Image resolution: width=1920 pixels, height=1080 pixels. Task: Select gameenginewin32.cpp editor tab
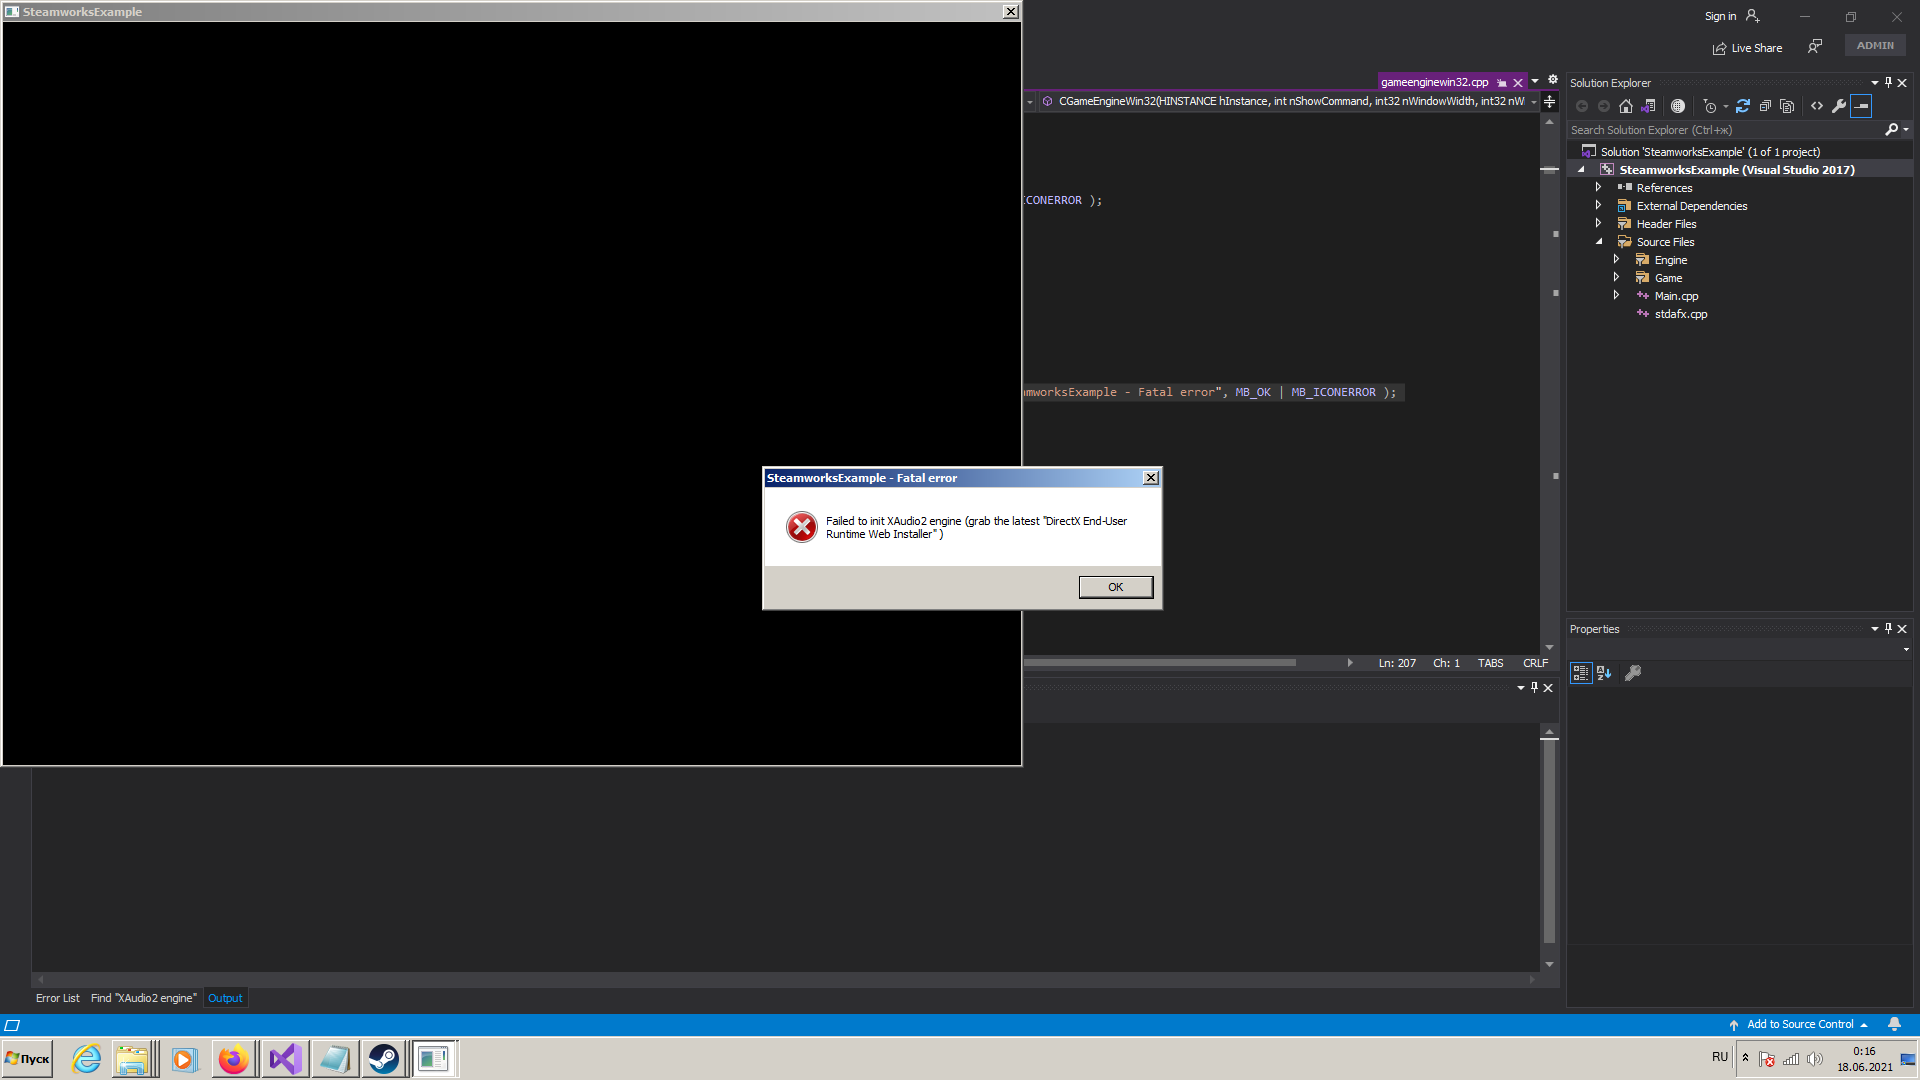click(1434, 82)
